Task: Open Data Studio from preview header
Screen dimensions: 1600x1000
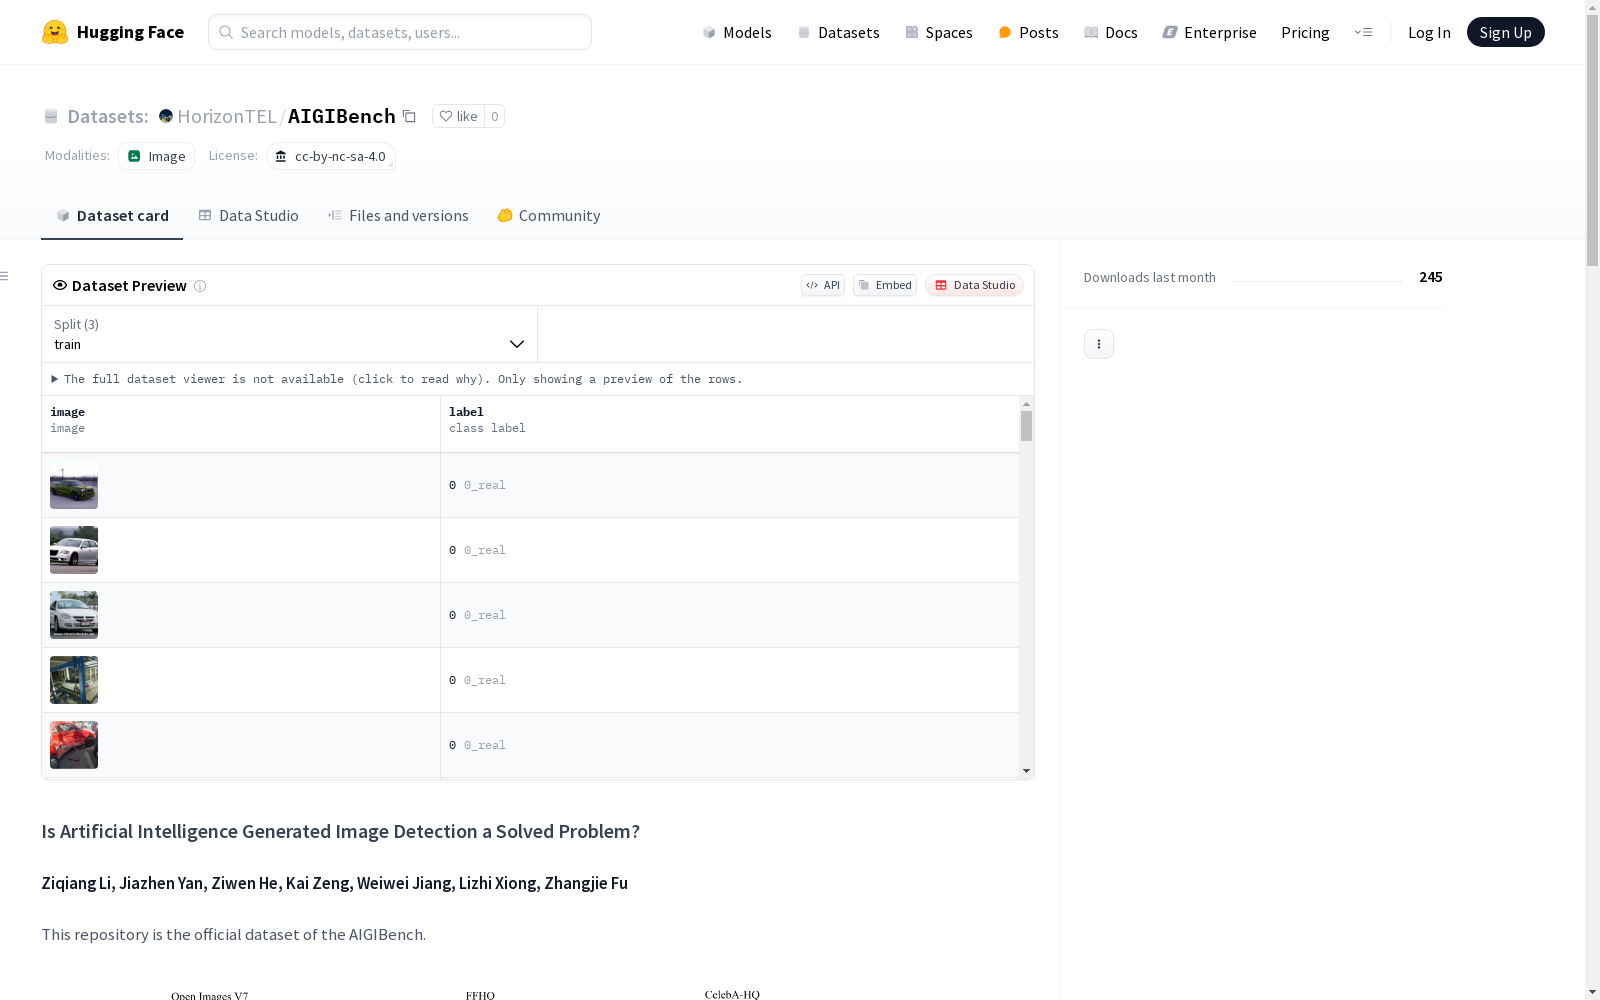Action: tap(974, 285)
